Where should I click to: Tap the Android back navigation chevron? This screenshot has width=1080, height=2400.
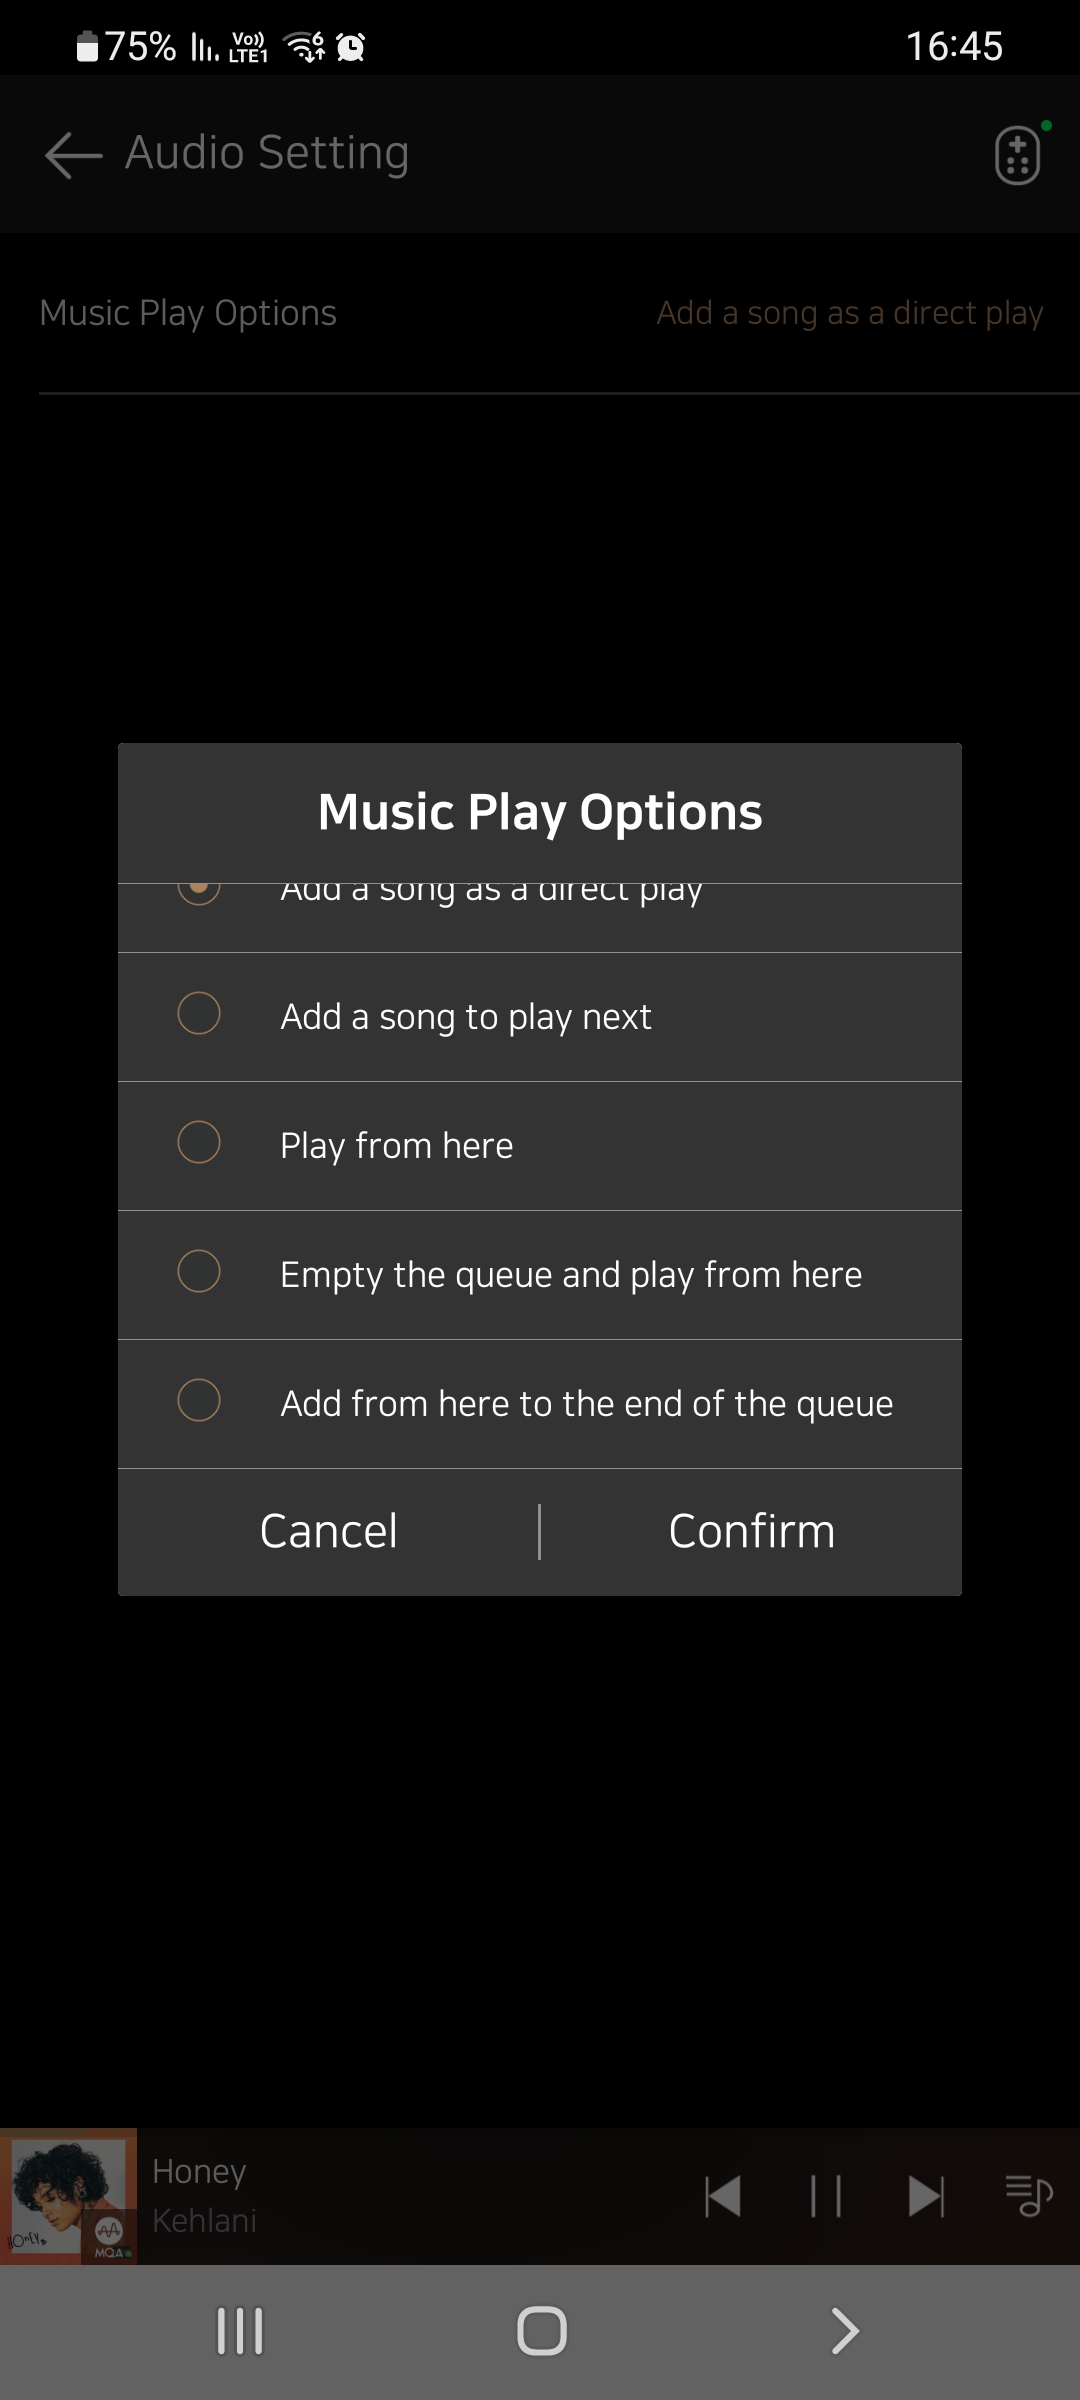pos(845,2331)
